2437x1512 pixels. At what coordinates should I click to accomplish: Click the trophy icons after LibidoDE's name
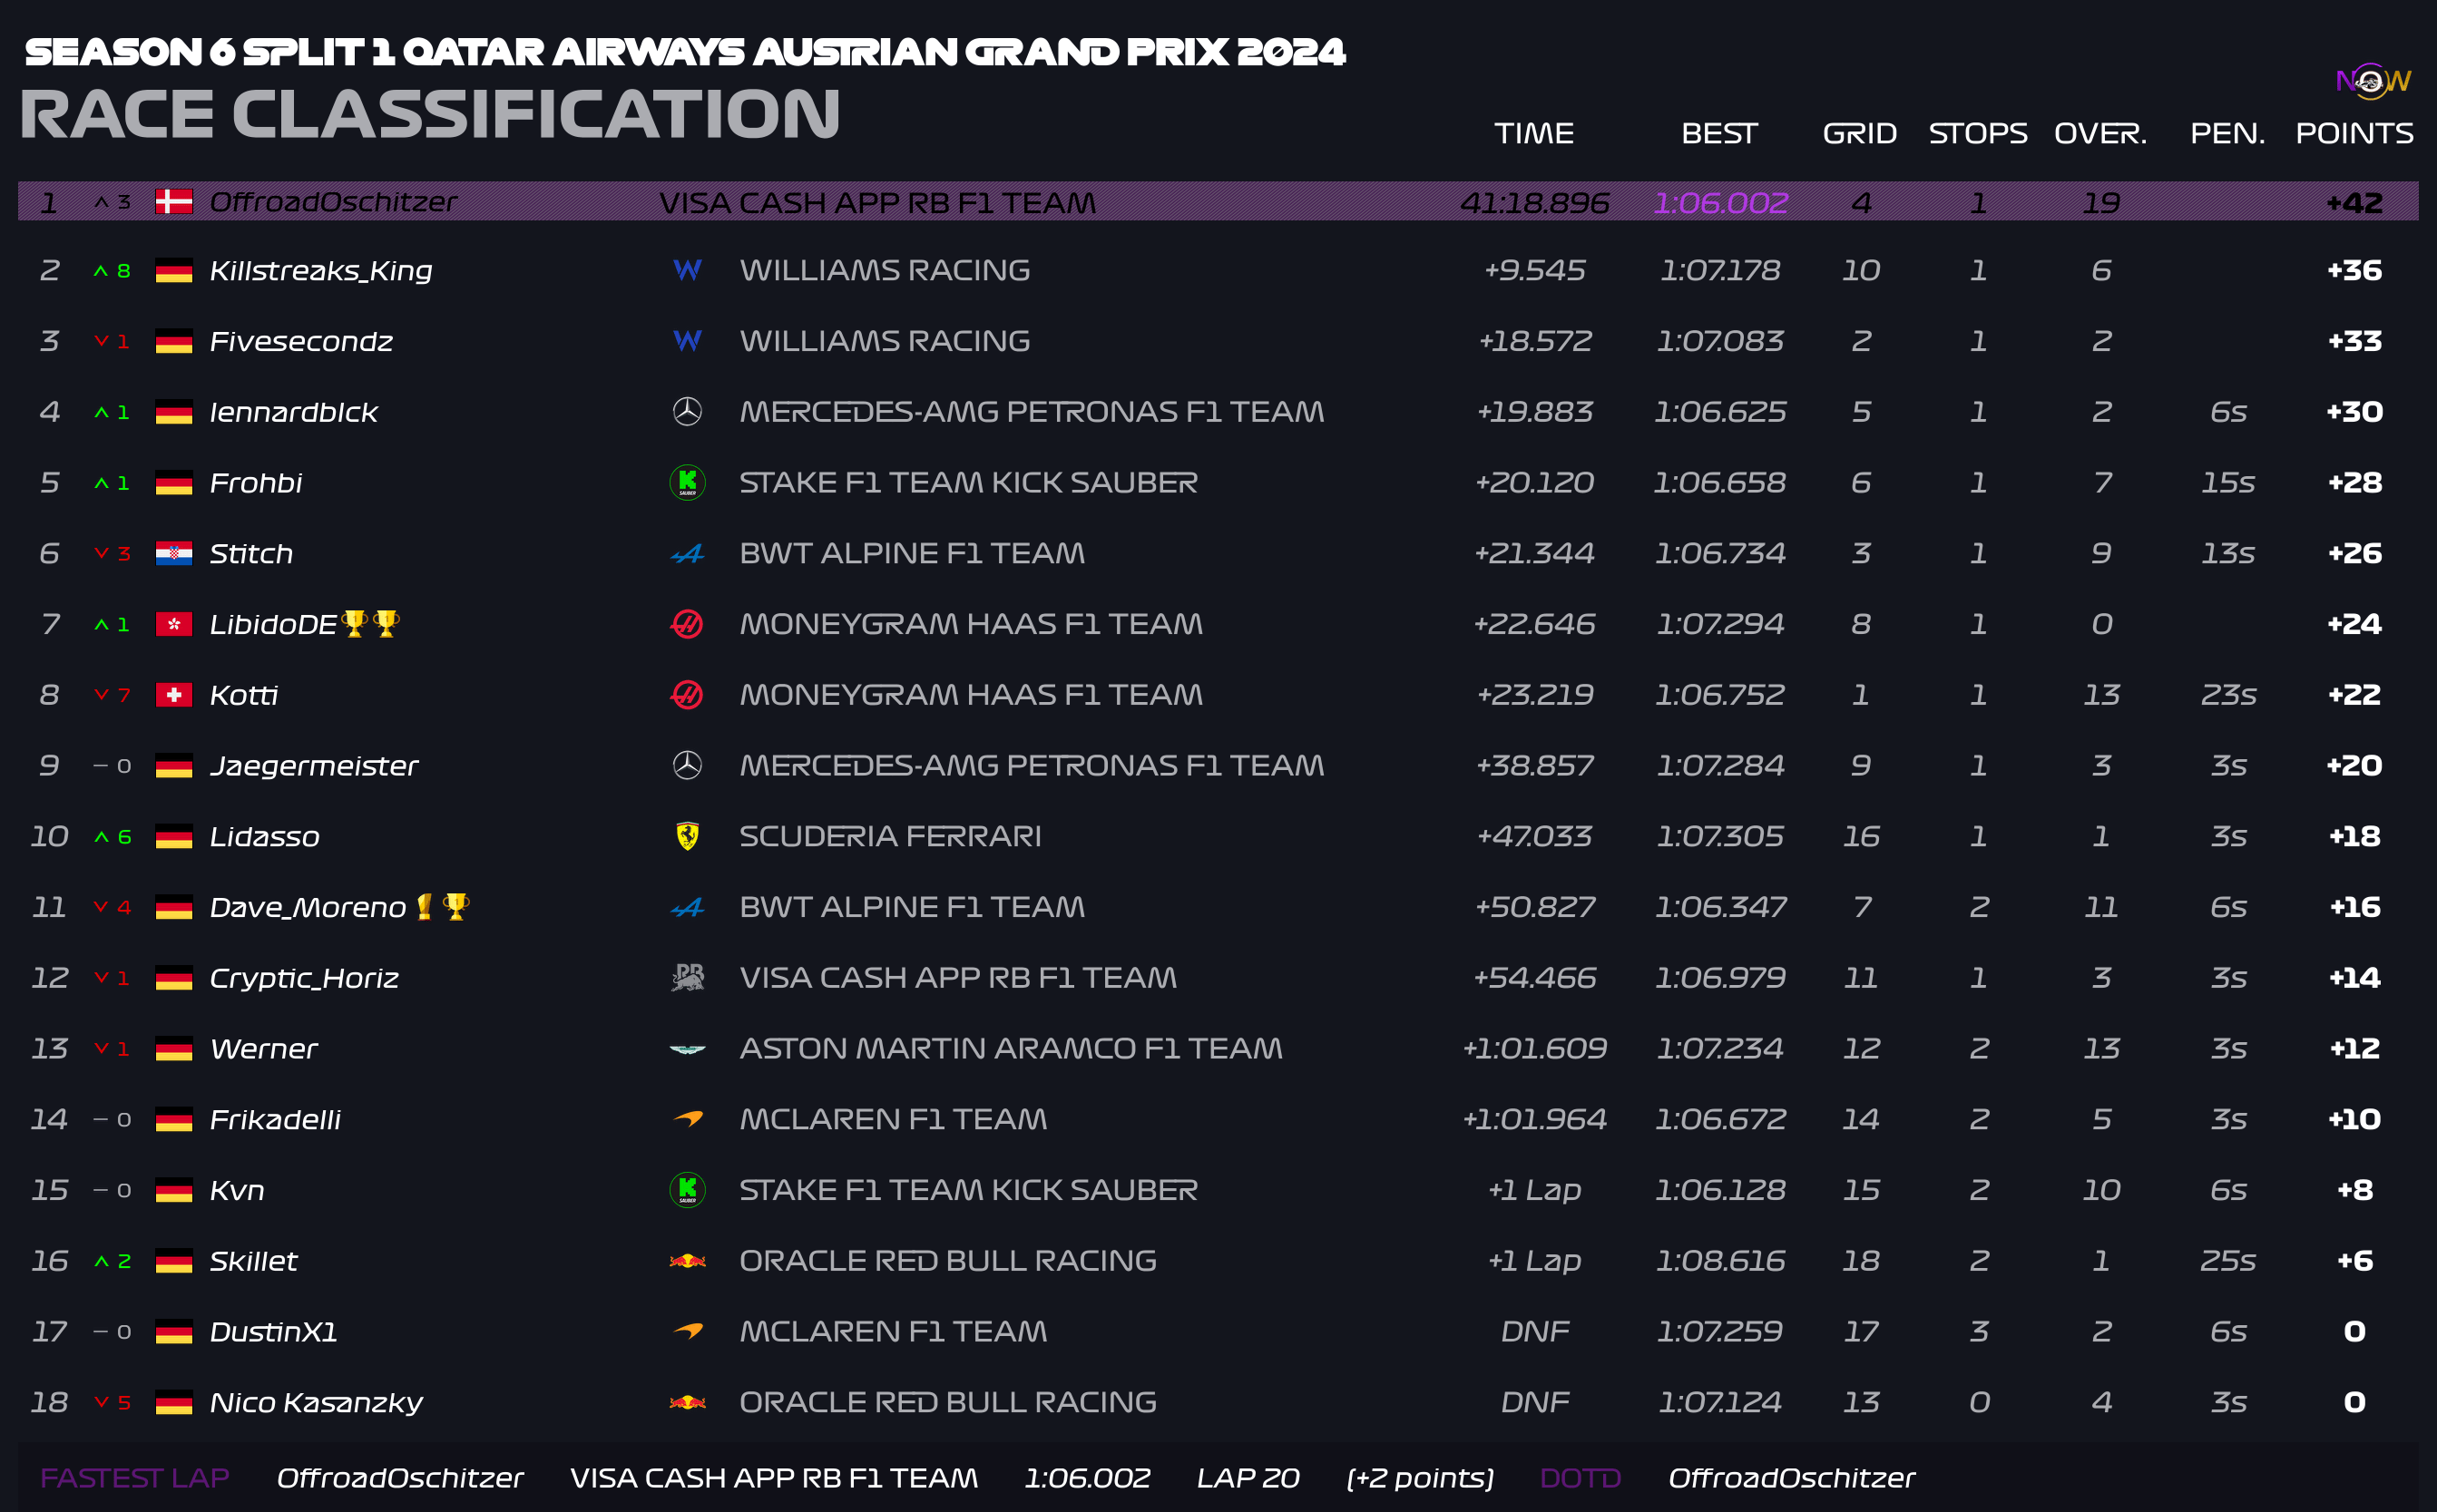tap(370, 624)
